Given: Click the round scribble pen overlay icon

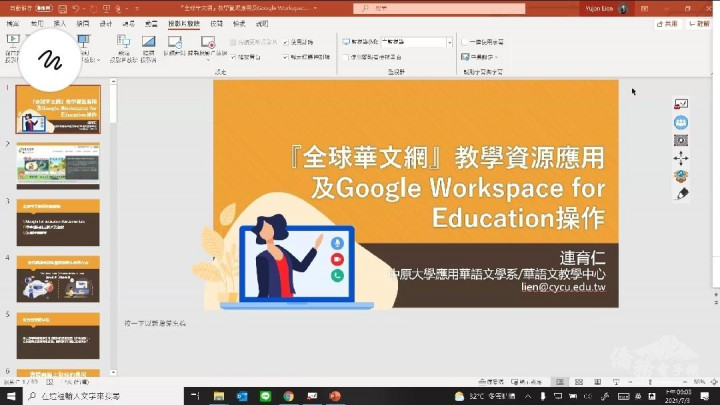Looking at the screenshot, I should pos(50,60).
